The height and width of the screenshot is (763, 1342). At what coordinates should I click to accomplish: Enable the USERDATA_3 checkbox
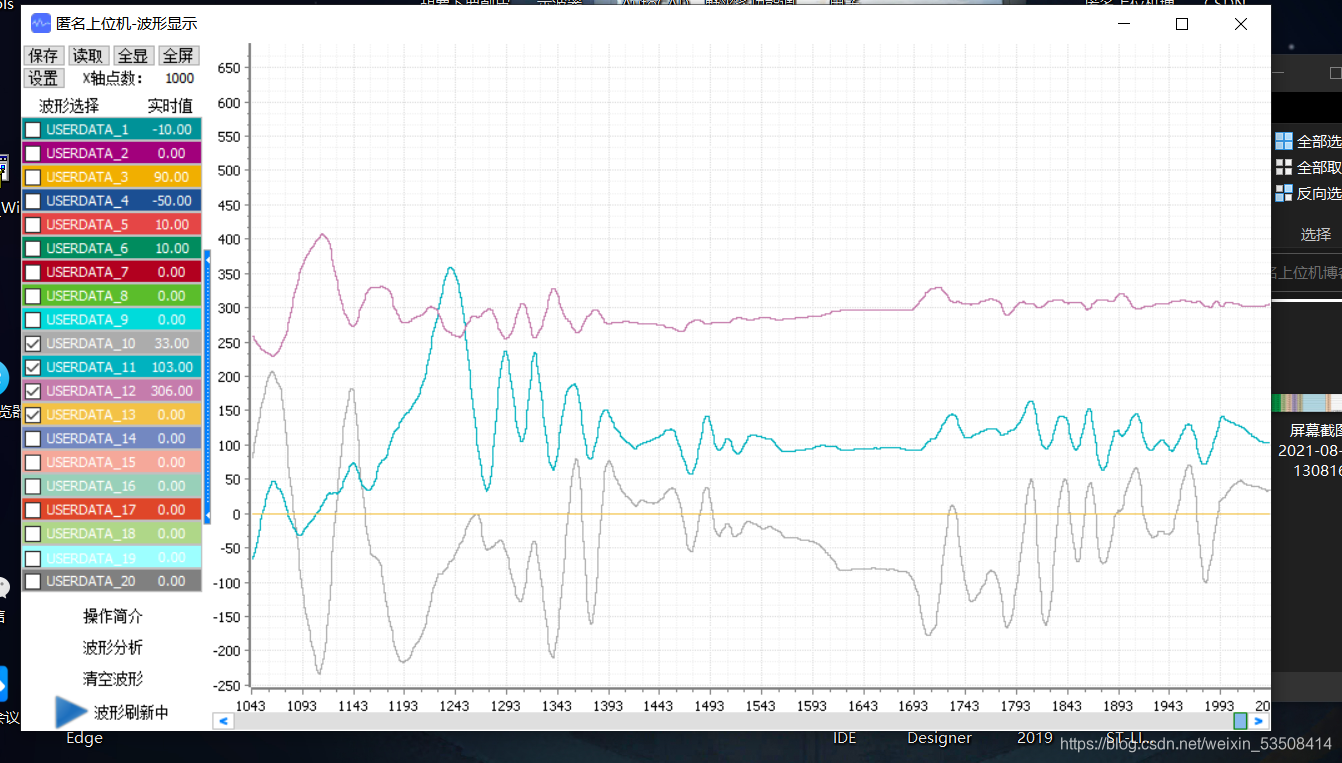(33, 177)
